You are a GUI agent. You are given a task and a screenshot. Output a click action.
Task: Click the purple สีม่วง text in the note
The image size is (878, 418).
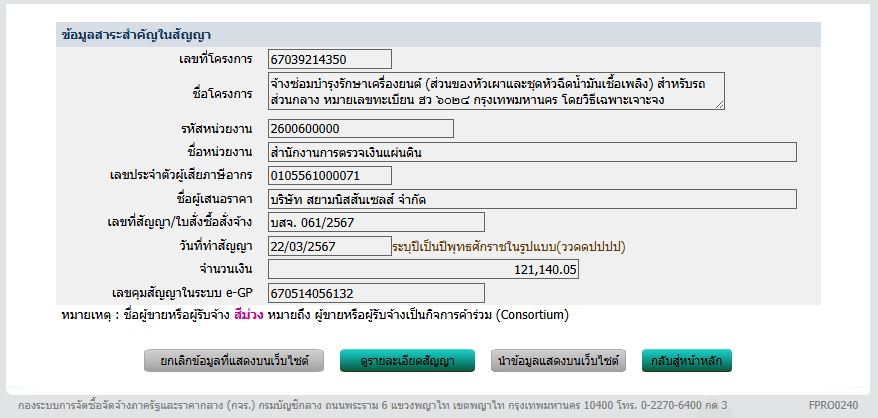point(249,315)
